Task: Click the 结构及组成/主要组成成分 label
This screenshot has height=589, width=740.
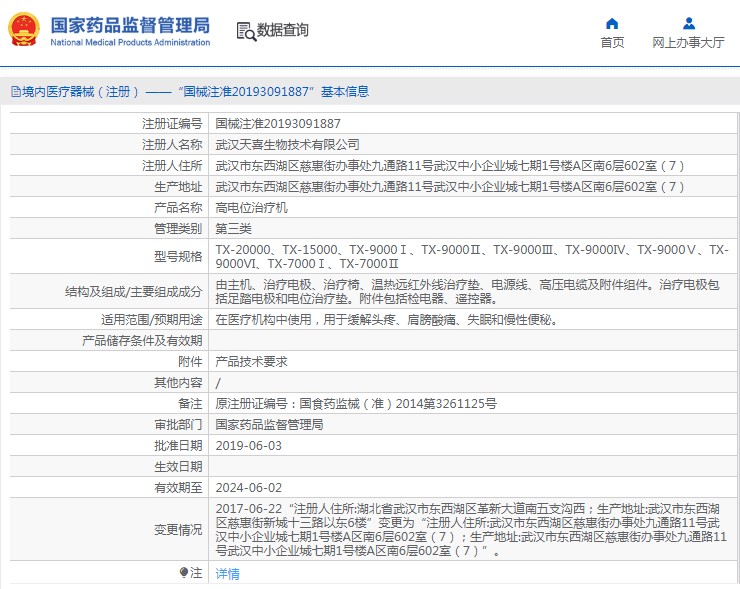Action: pyautogui.click(x=134, y=292)
